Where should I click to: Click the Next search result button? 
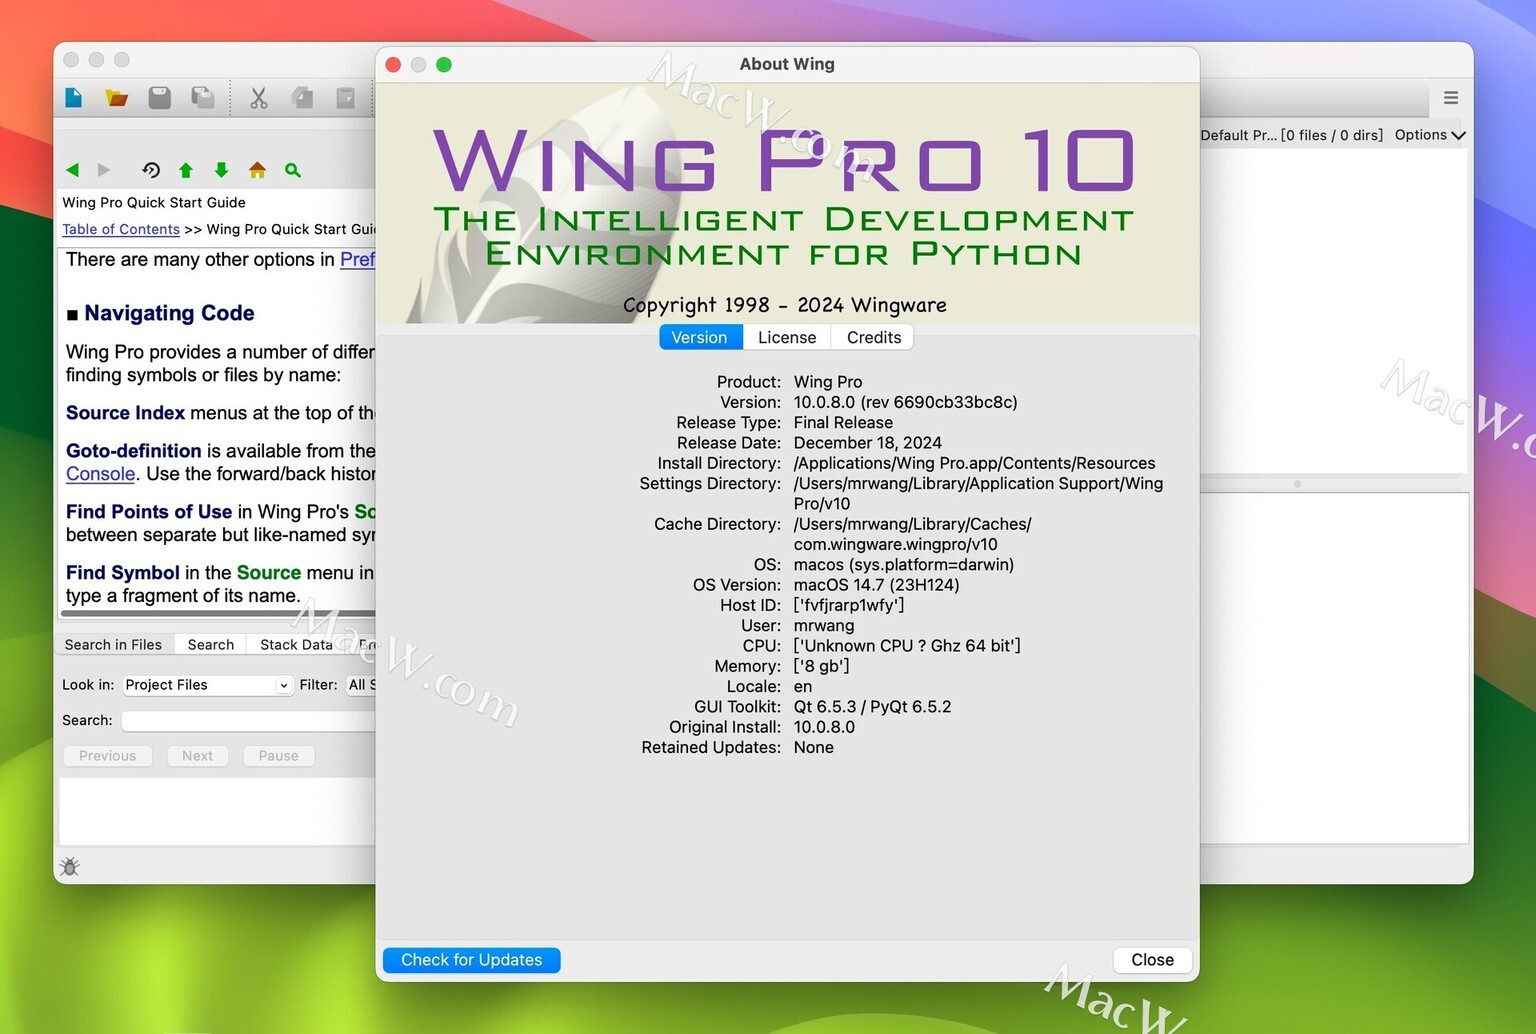pos(197,756)
